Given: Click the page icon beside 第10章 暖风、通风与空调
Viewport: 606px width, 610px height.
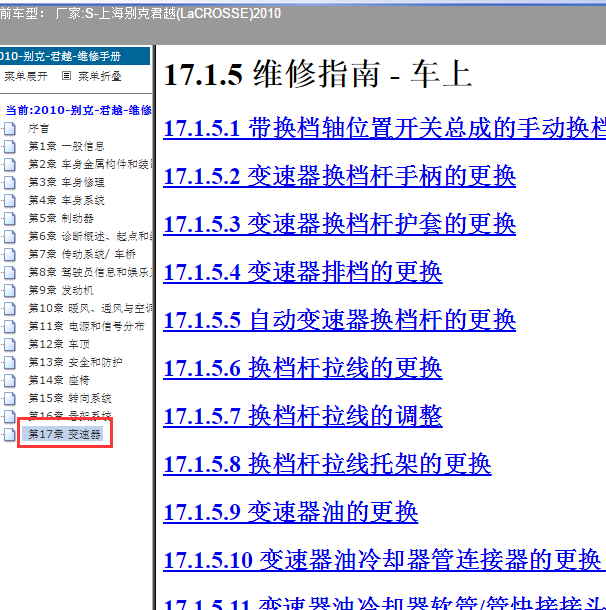Looking at the screenshot, I should tap(10, 309).
